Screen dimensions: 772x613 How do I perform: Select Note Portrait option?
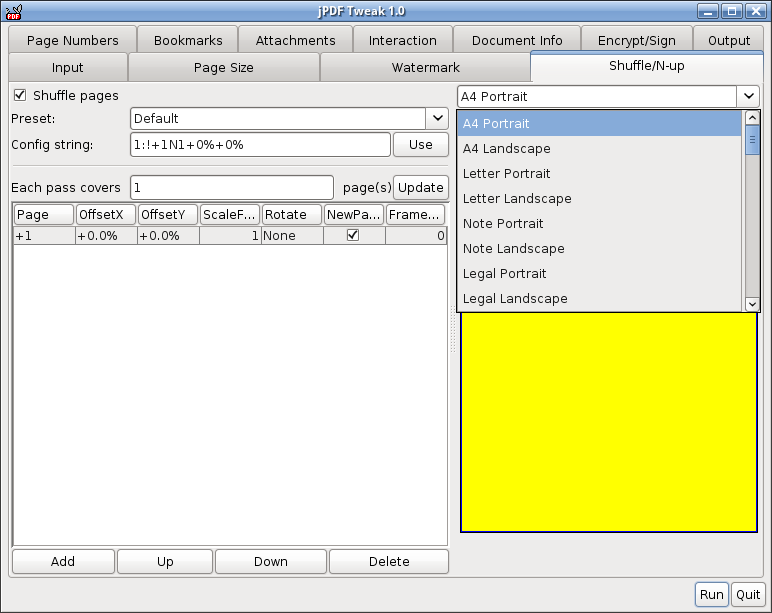pyautogui.click(x=599, y=224)
